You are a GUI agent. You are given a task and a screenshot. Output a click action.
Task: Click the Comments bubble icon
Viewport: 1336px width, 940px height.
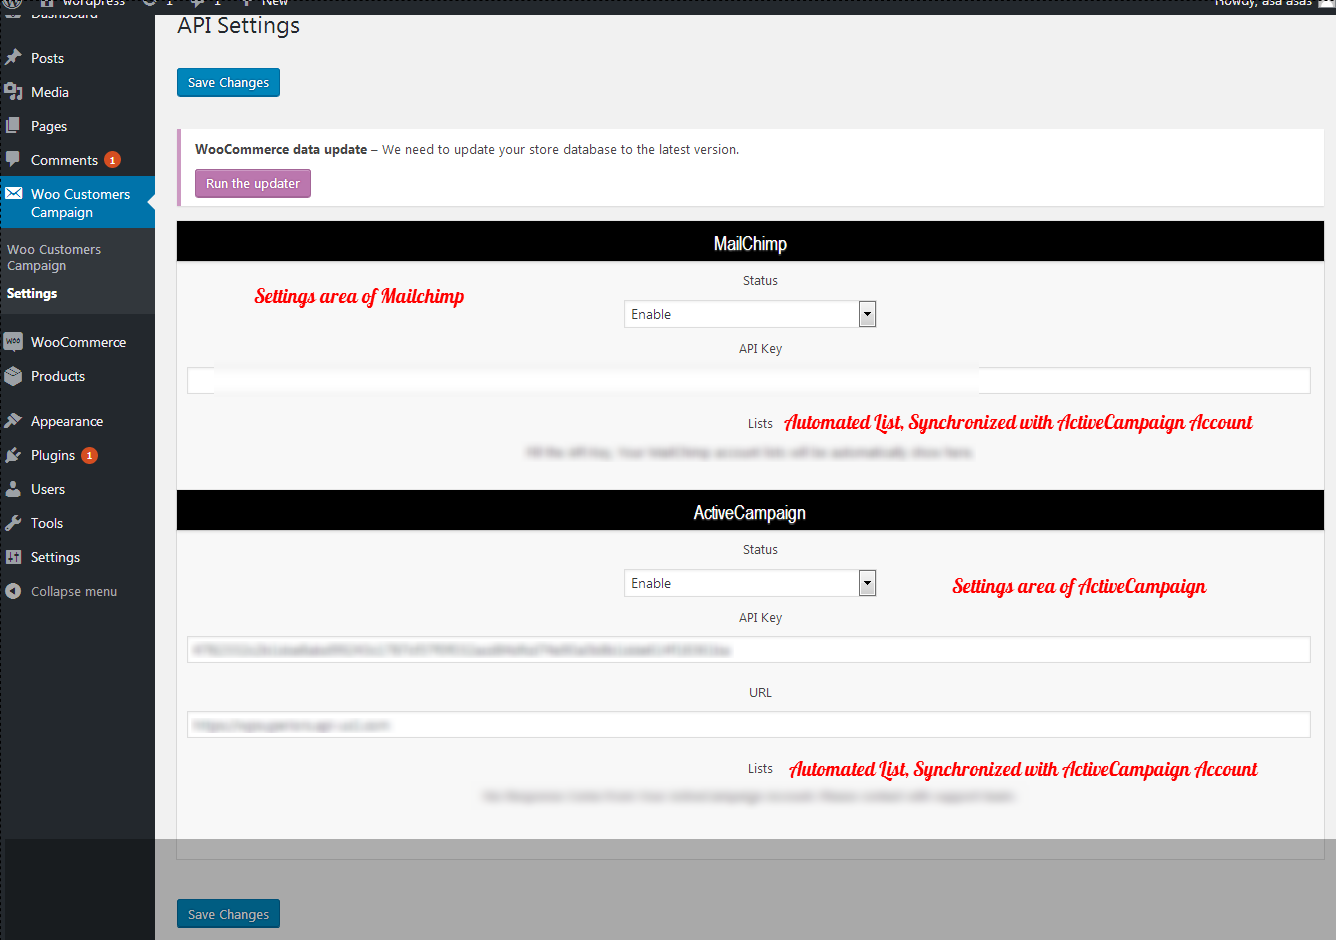pos(13,160)
